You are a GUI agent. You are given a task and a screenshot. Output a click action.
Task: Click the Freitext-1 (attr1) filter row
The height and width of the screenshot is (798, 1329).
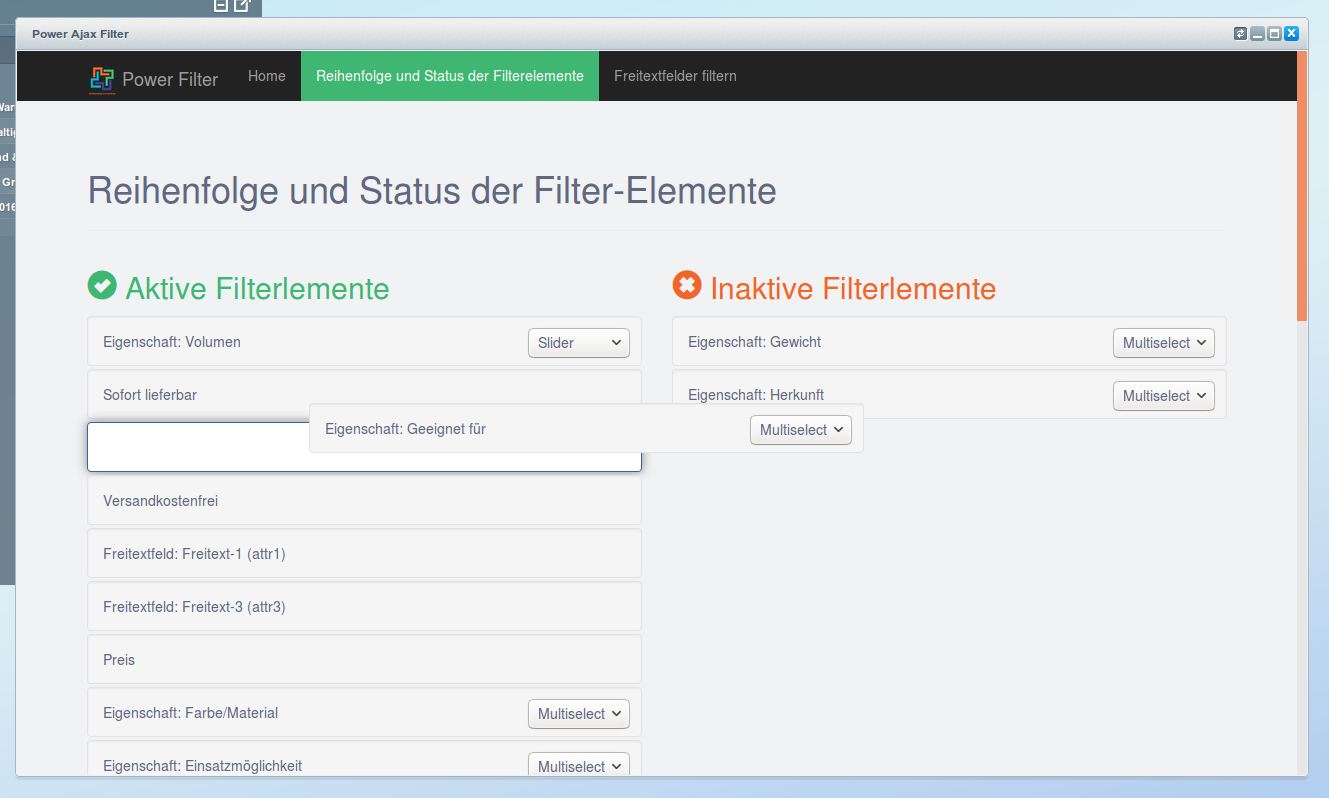[364, 554]
